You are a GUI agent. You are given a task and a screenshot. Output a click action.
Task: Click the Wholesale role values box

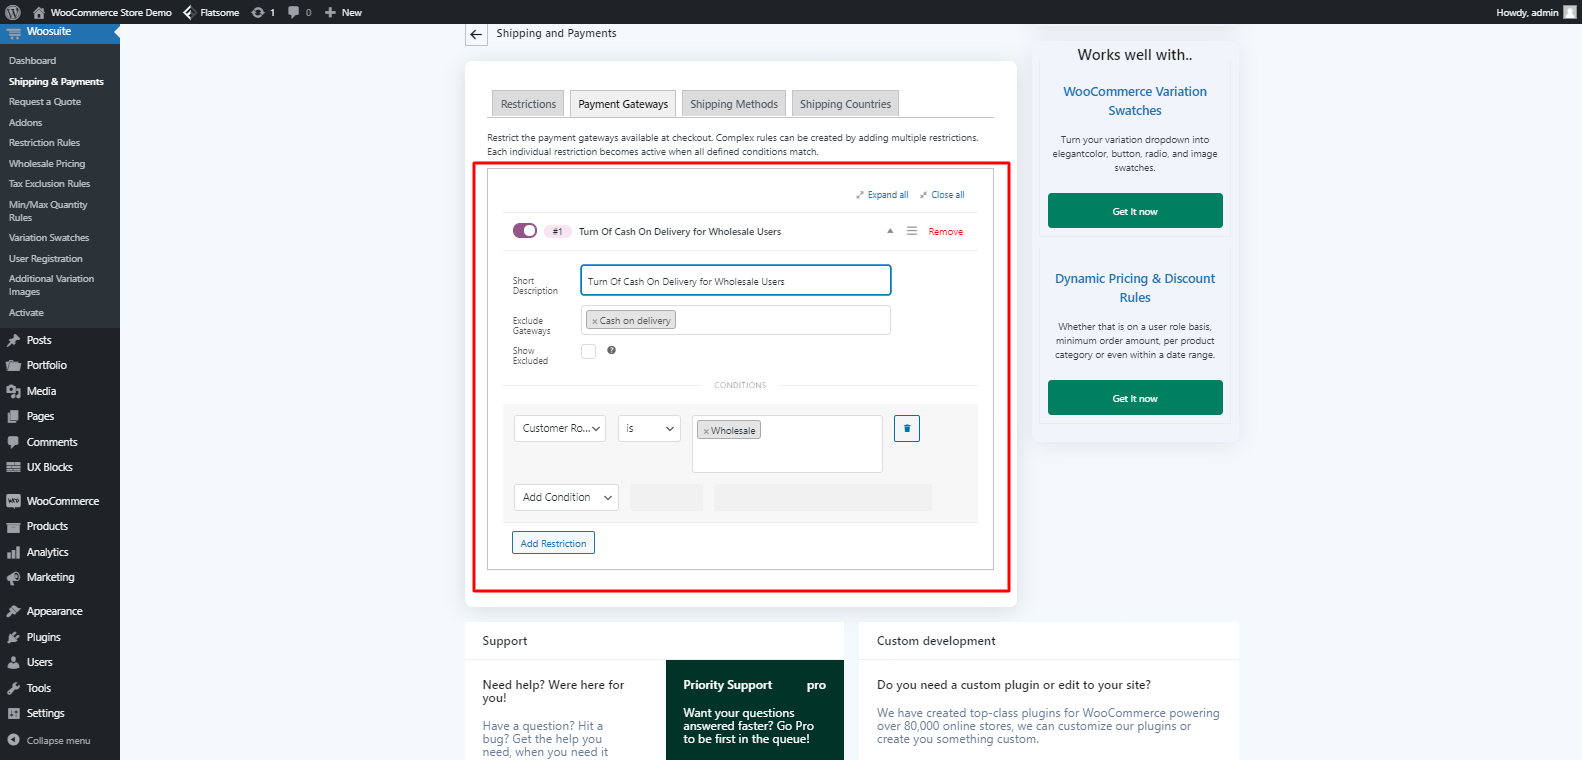tap(787, 444)
